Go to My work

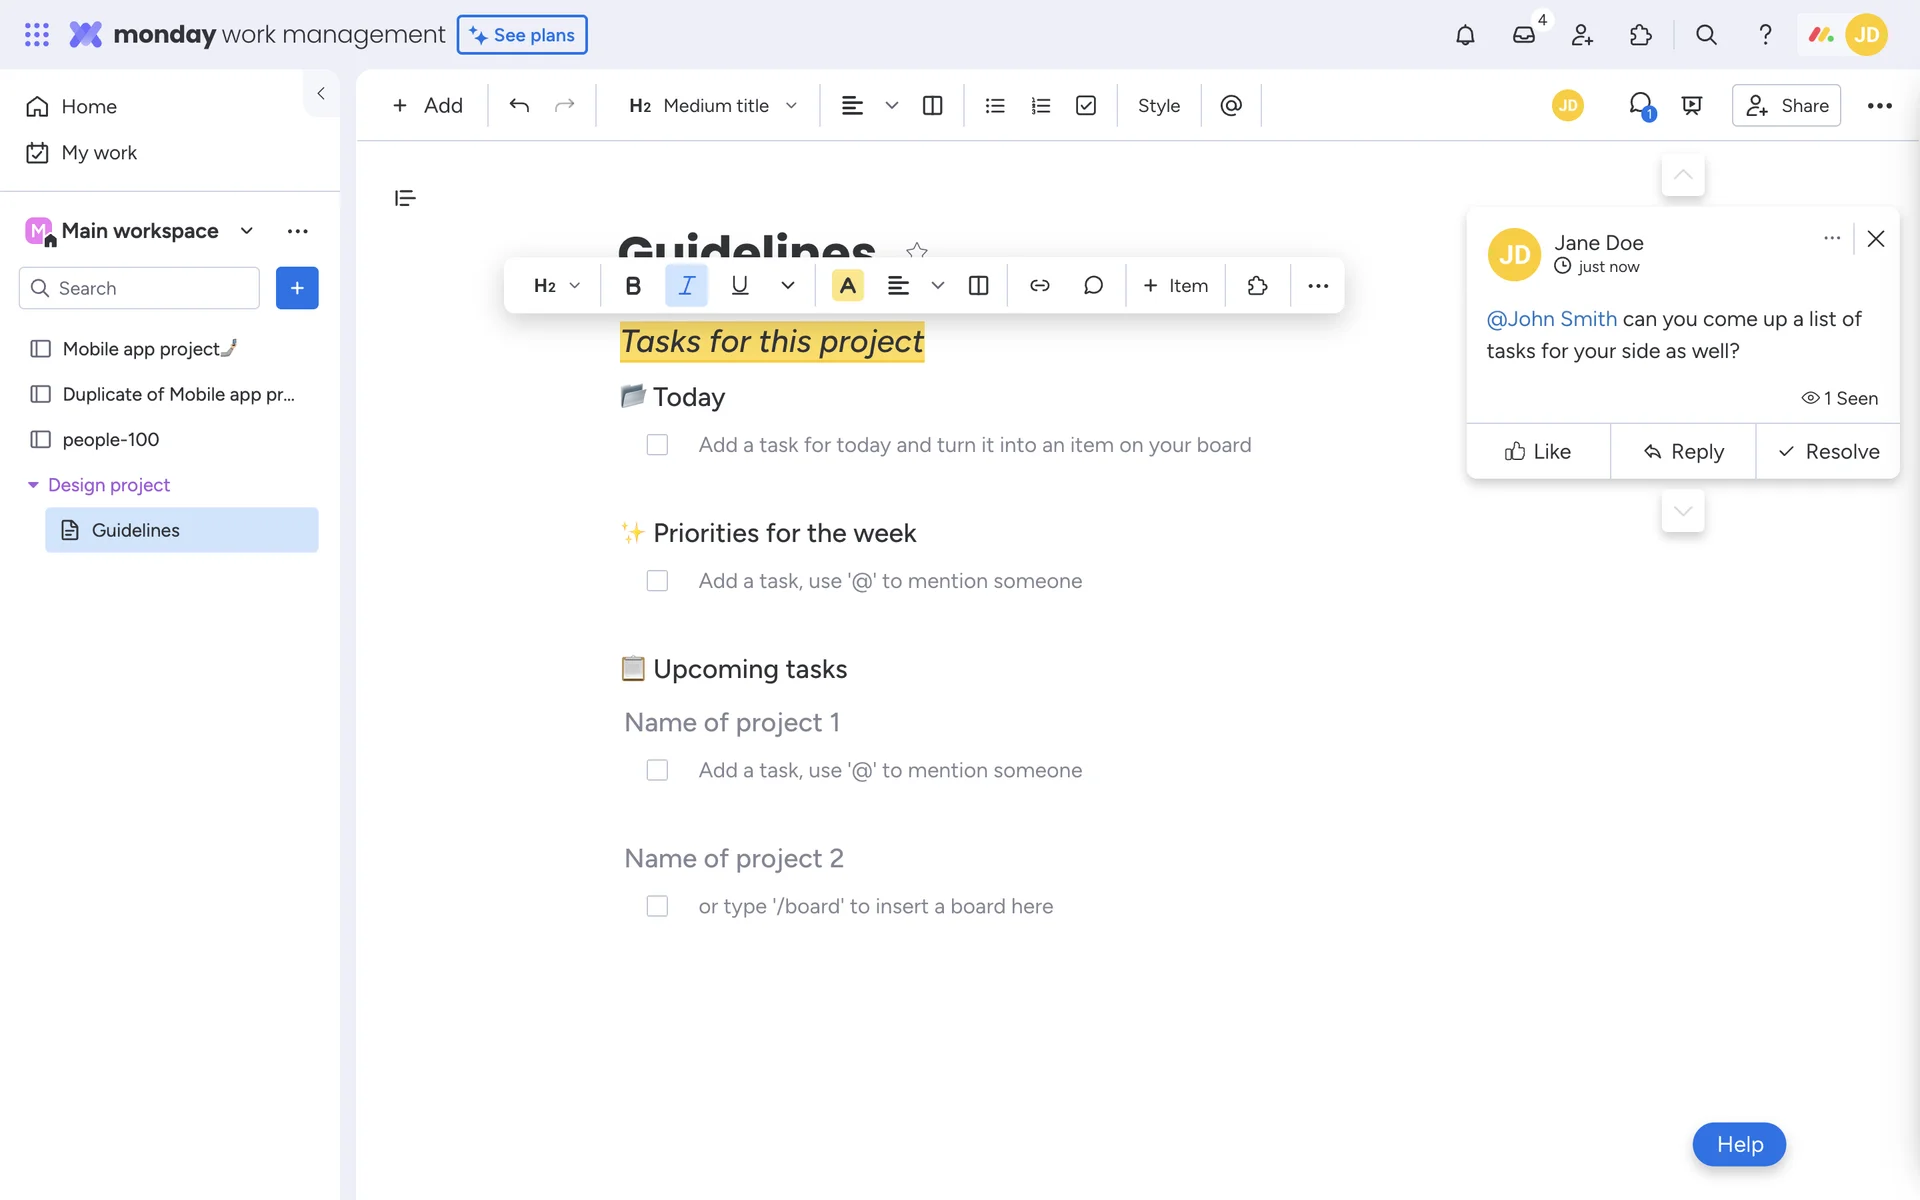tap(98, 153)
